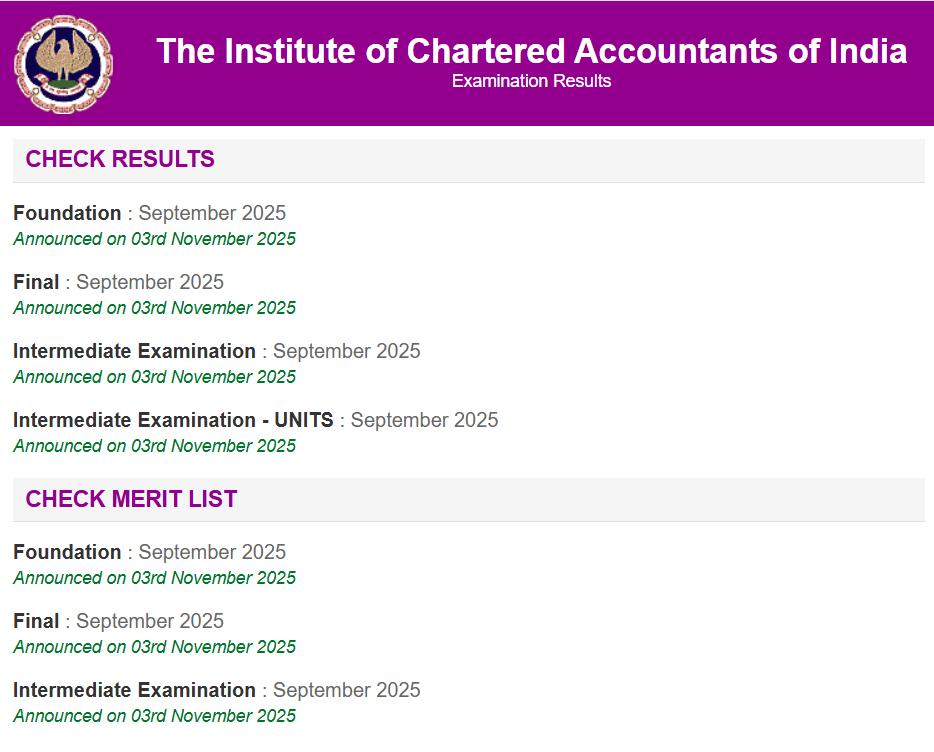Click 'September 2025' beside Intermediate Examination - UNITS
The image size is (934, 752).
point(424,420)
